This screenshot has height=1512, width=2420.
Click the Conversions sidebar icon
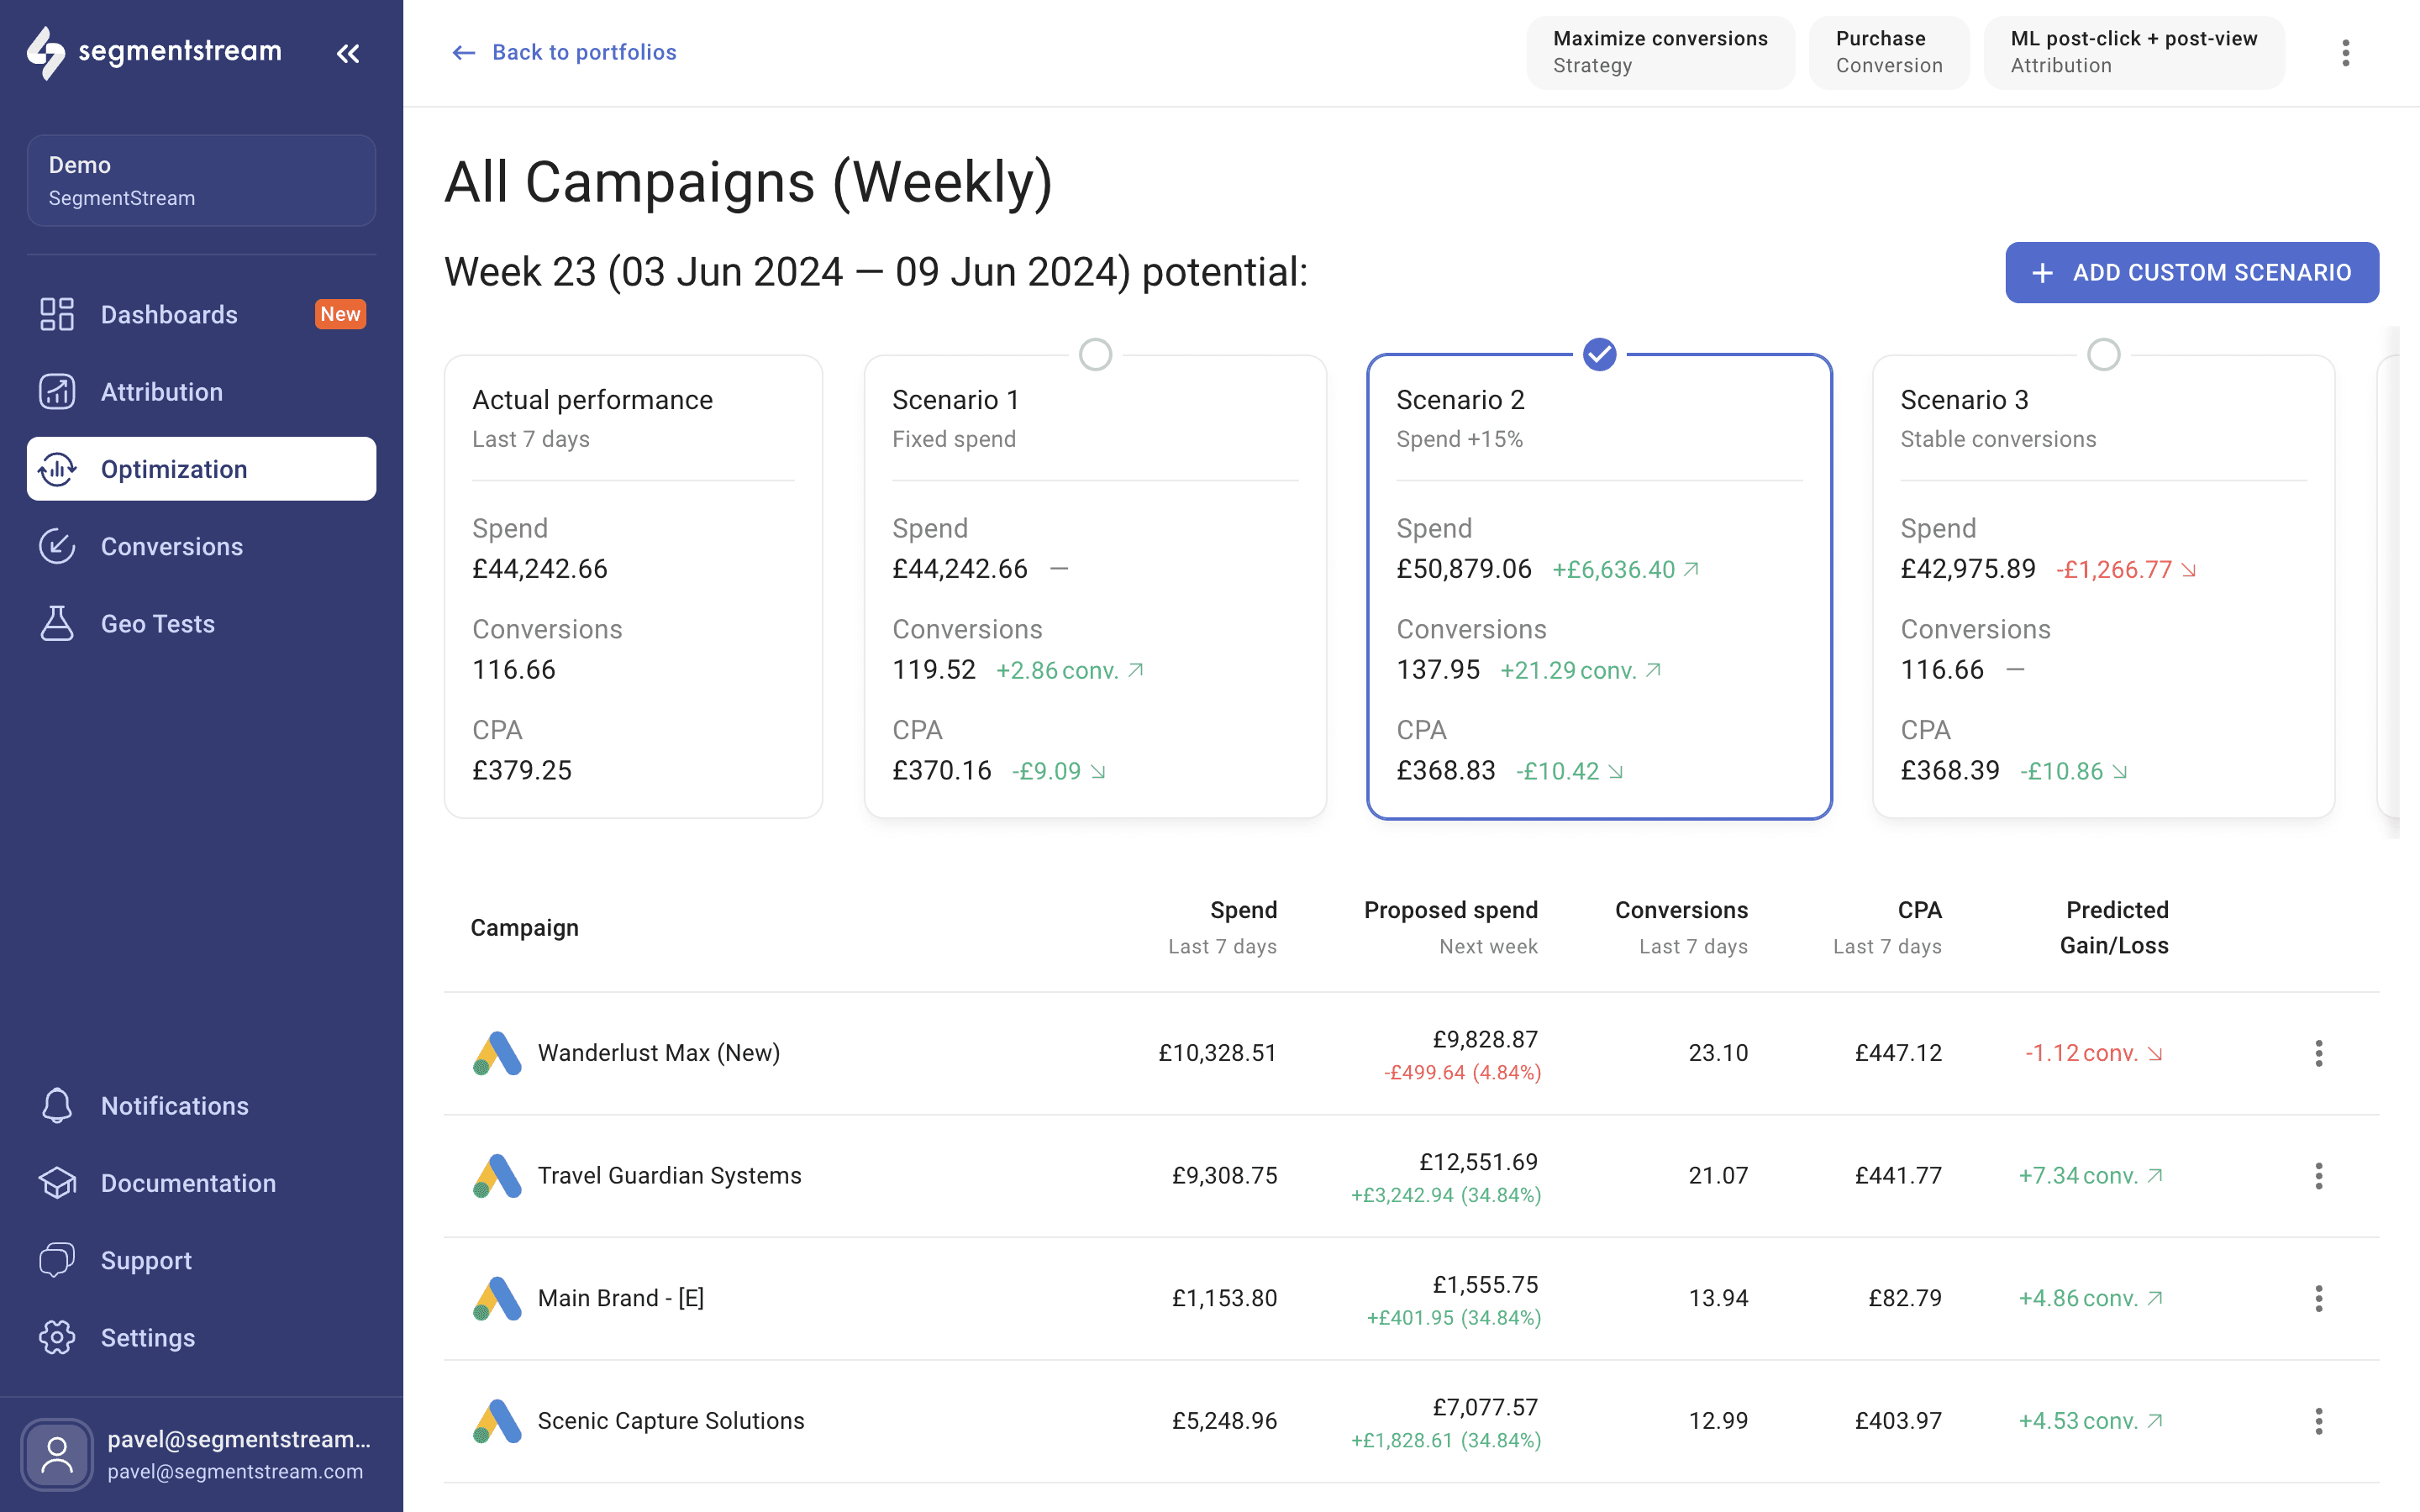point(57,546)
